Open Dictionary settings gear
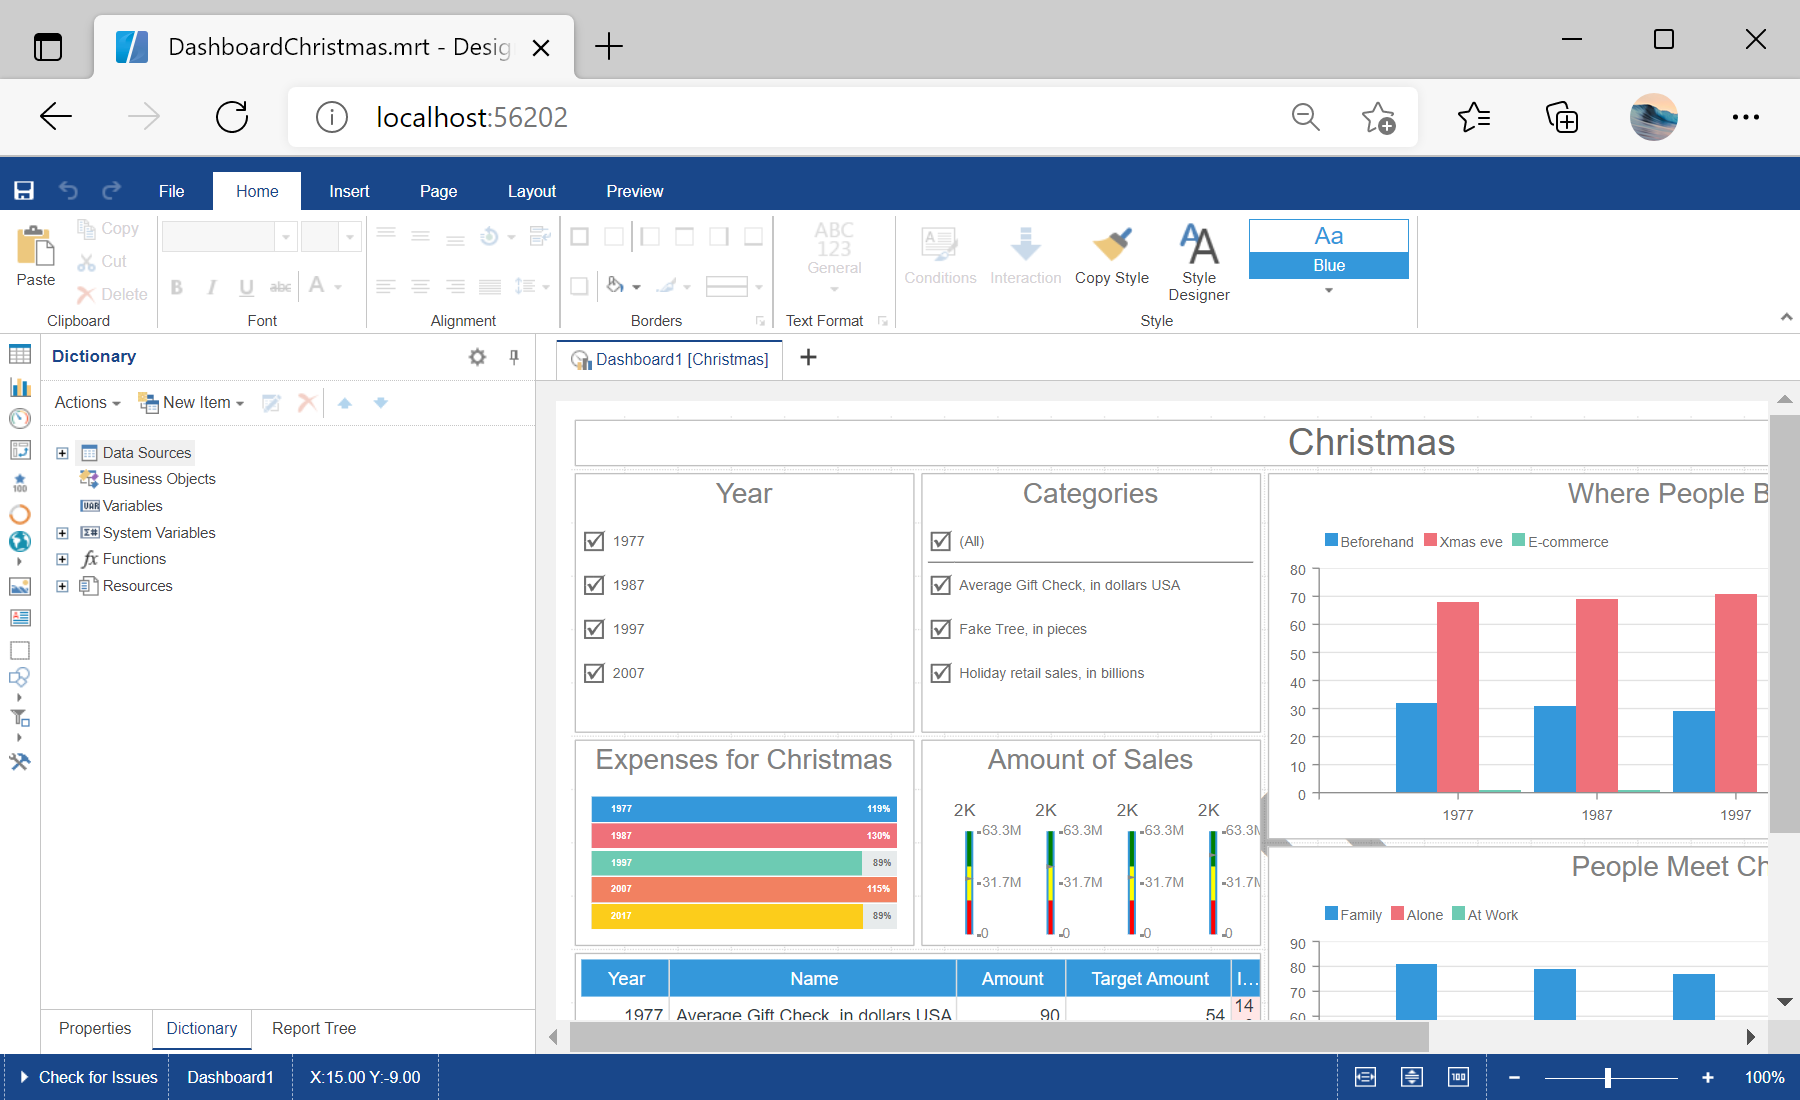 tap(477, 357)
